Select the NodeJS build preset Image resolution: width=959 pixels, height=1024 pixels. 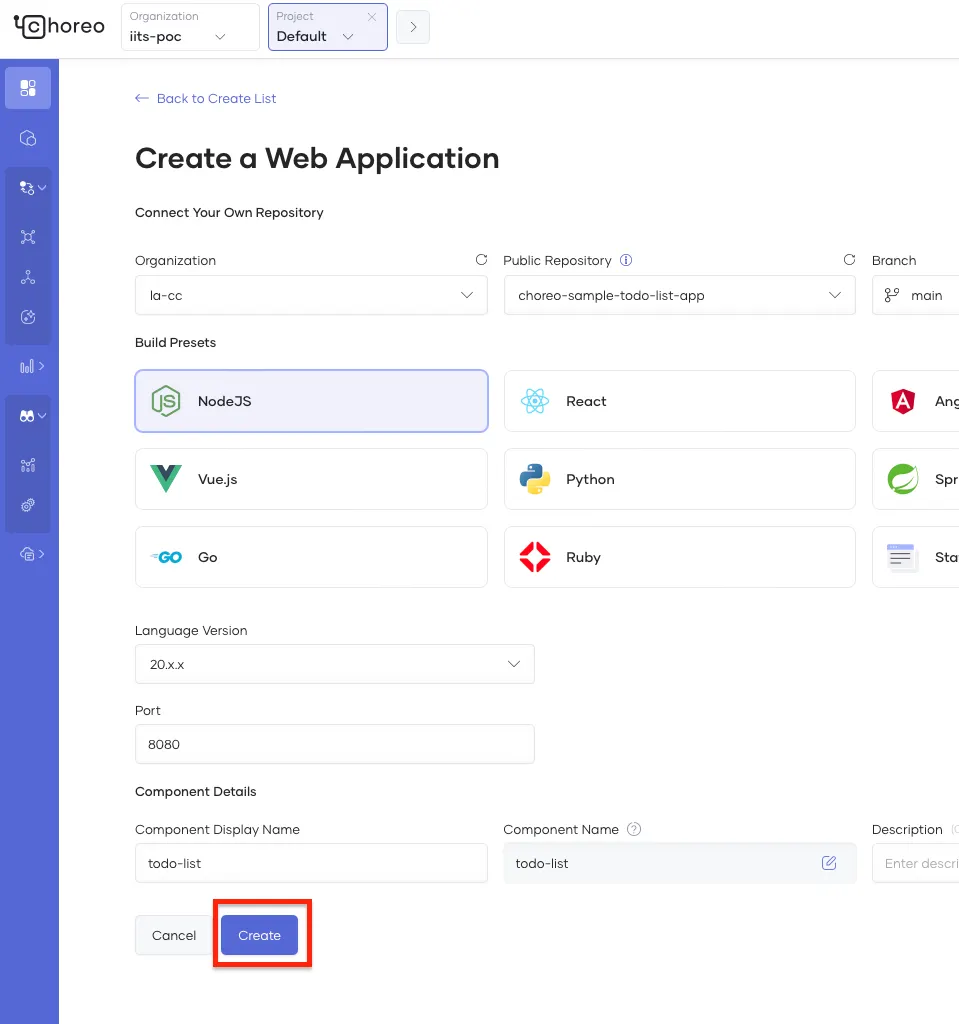(x=311, y=401)
